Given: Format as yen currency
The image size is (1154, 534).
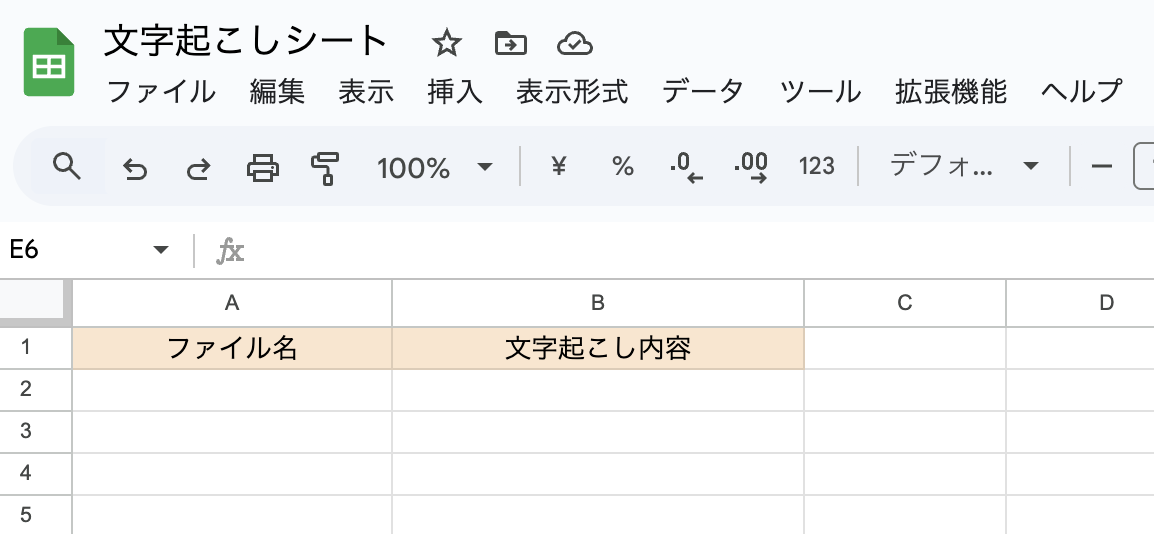Looking at the screenshot, I should tap(559, 167).
